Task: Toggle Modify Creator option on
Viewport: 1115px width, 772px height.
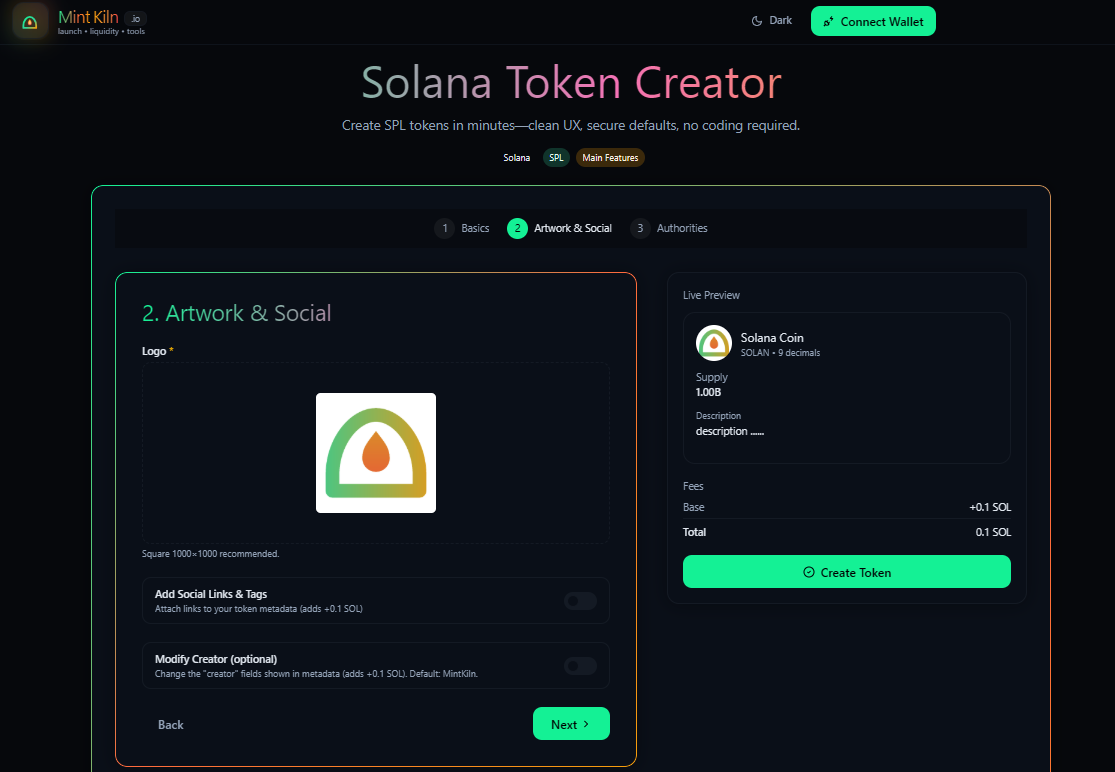Action: 580,666
